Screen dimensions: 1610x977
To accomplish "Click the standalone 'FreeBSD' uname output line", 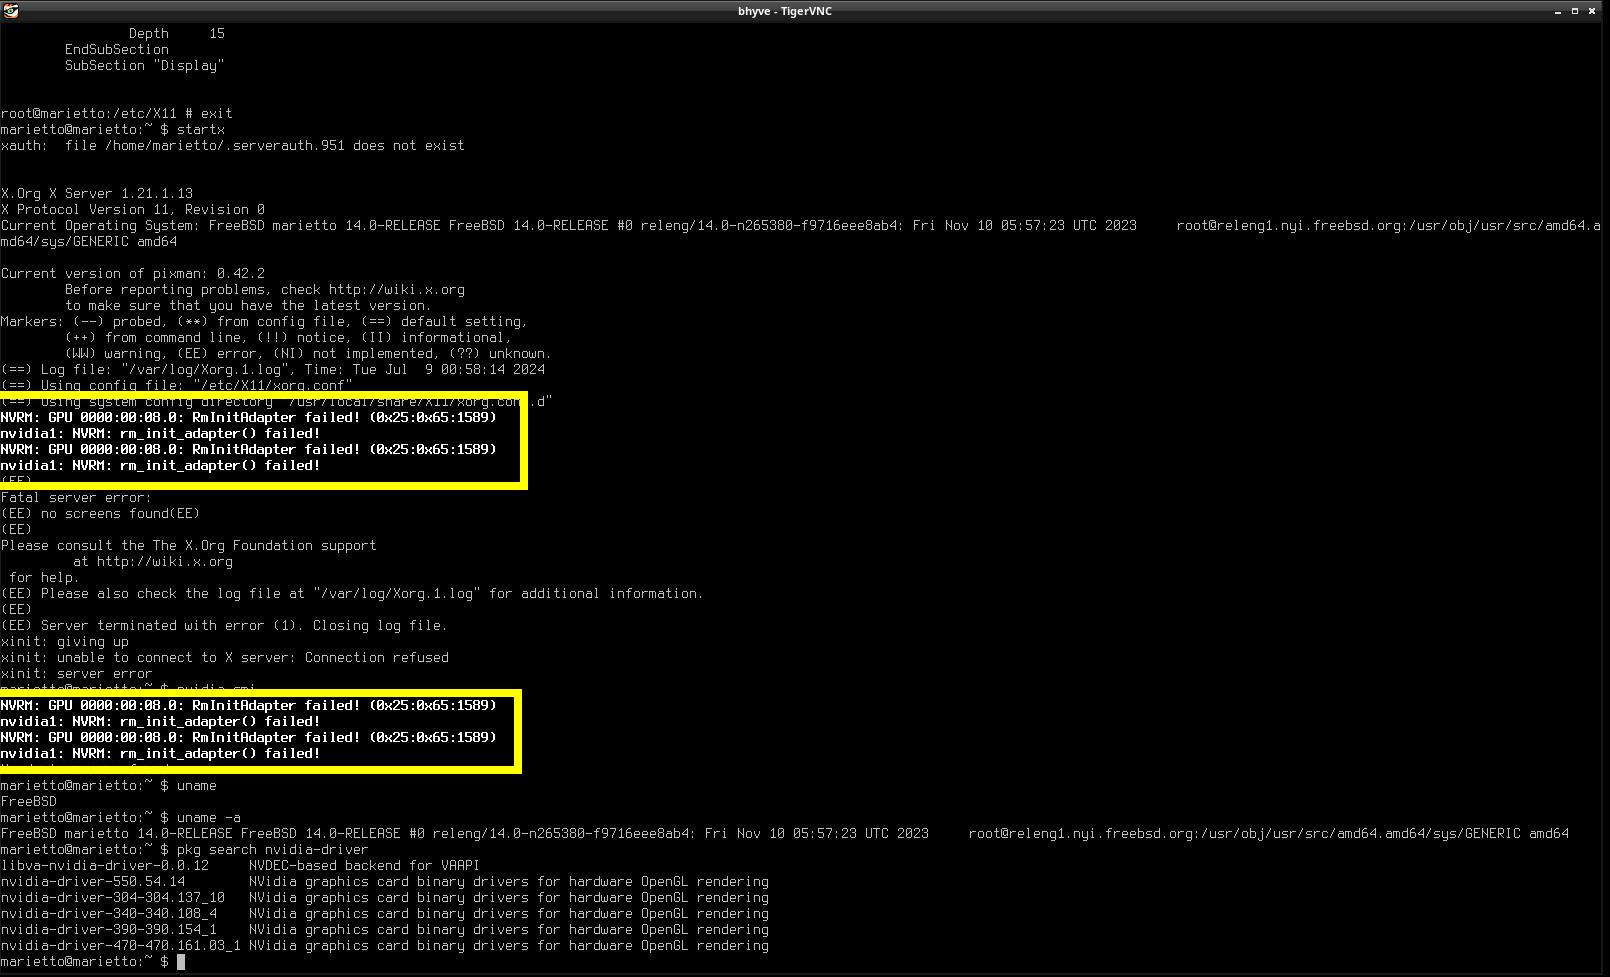I will (x=29, y=802).
